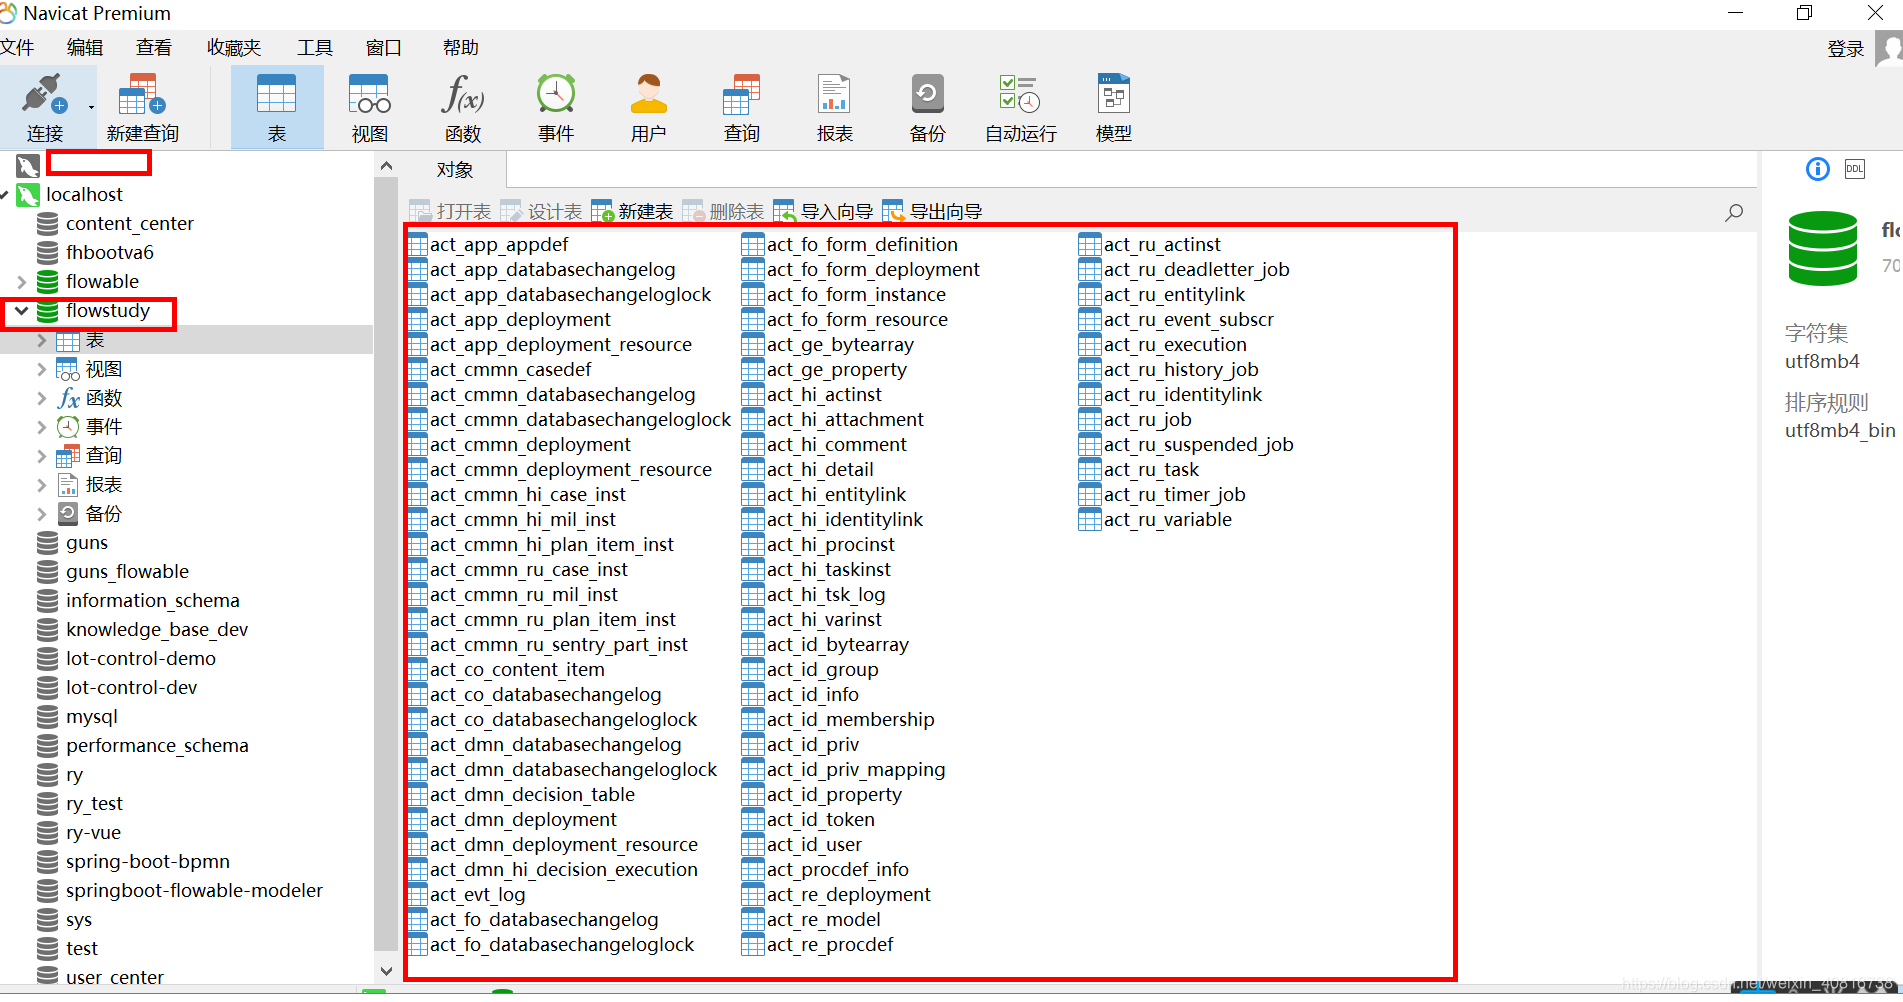Open the 自动运行 automation toolbar icon
Screen dimensions: 1903x1002
coord(1021,107)
